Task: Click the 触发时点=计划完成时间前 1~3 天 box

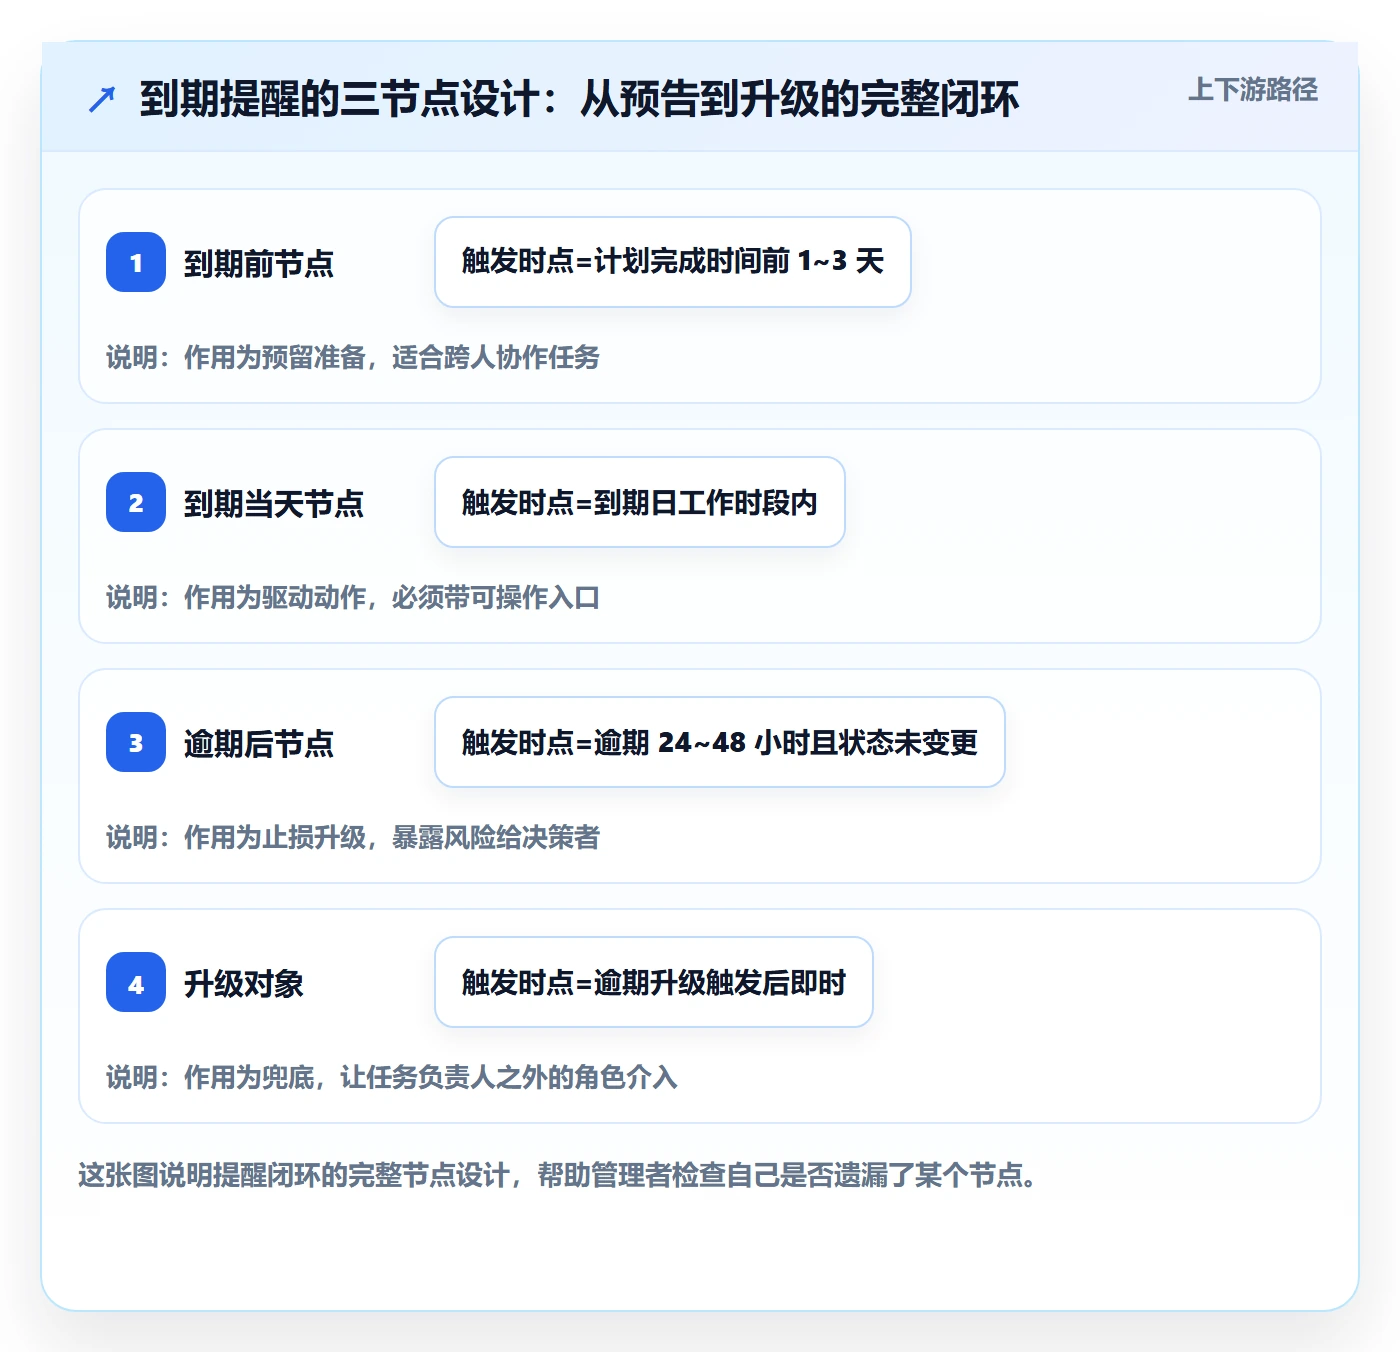Action: click(x=673, y=262)
